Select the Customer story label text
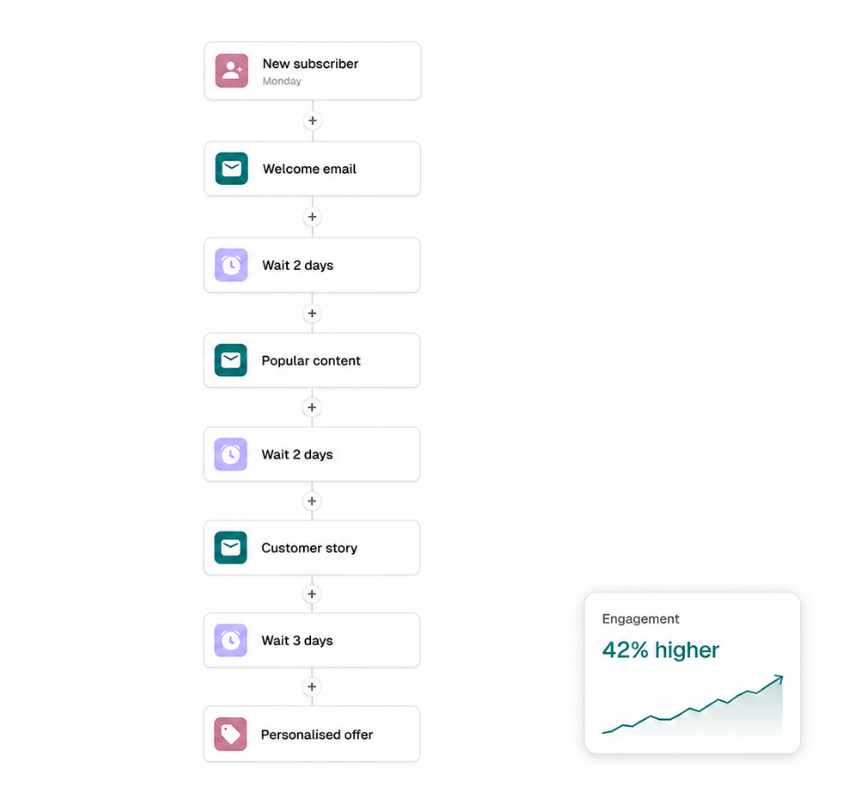 click(x=309, y=548)
